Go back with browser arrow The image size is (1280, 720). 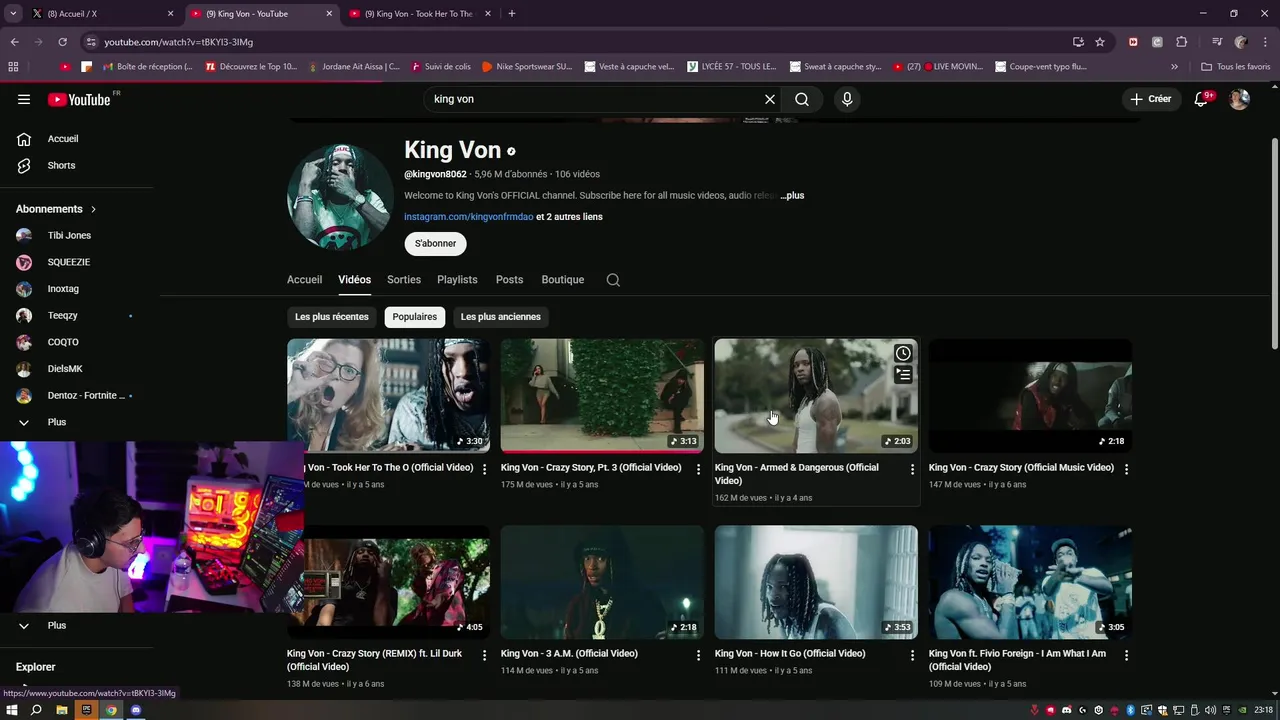pyautogui.click(x=14, y=42)
